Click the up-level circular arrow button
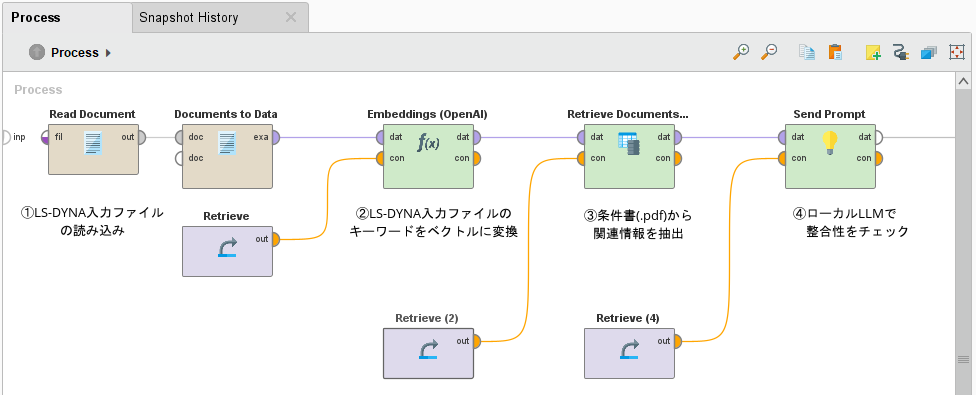This screenshot has height=395, width=976. [x=37, y=52]
